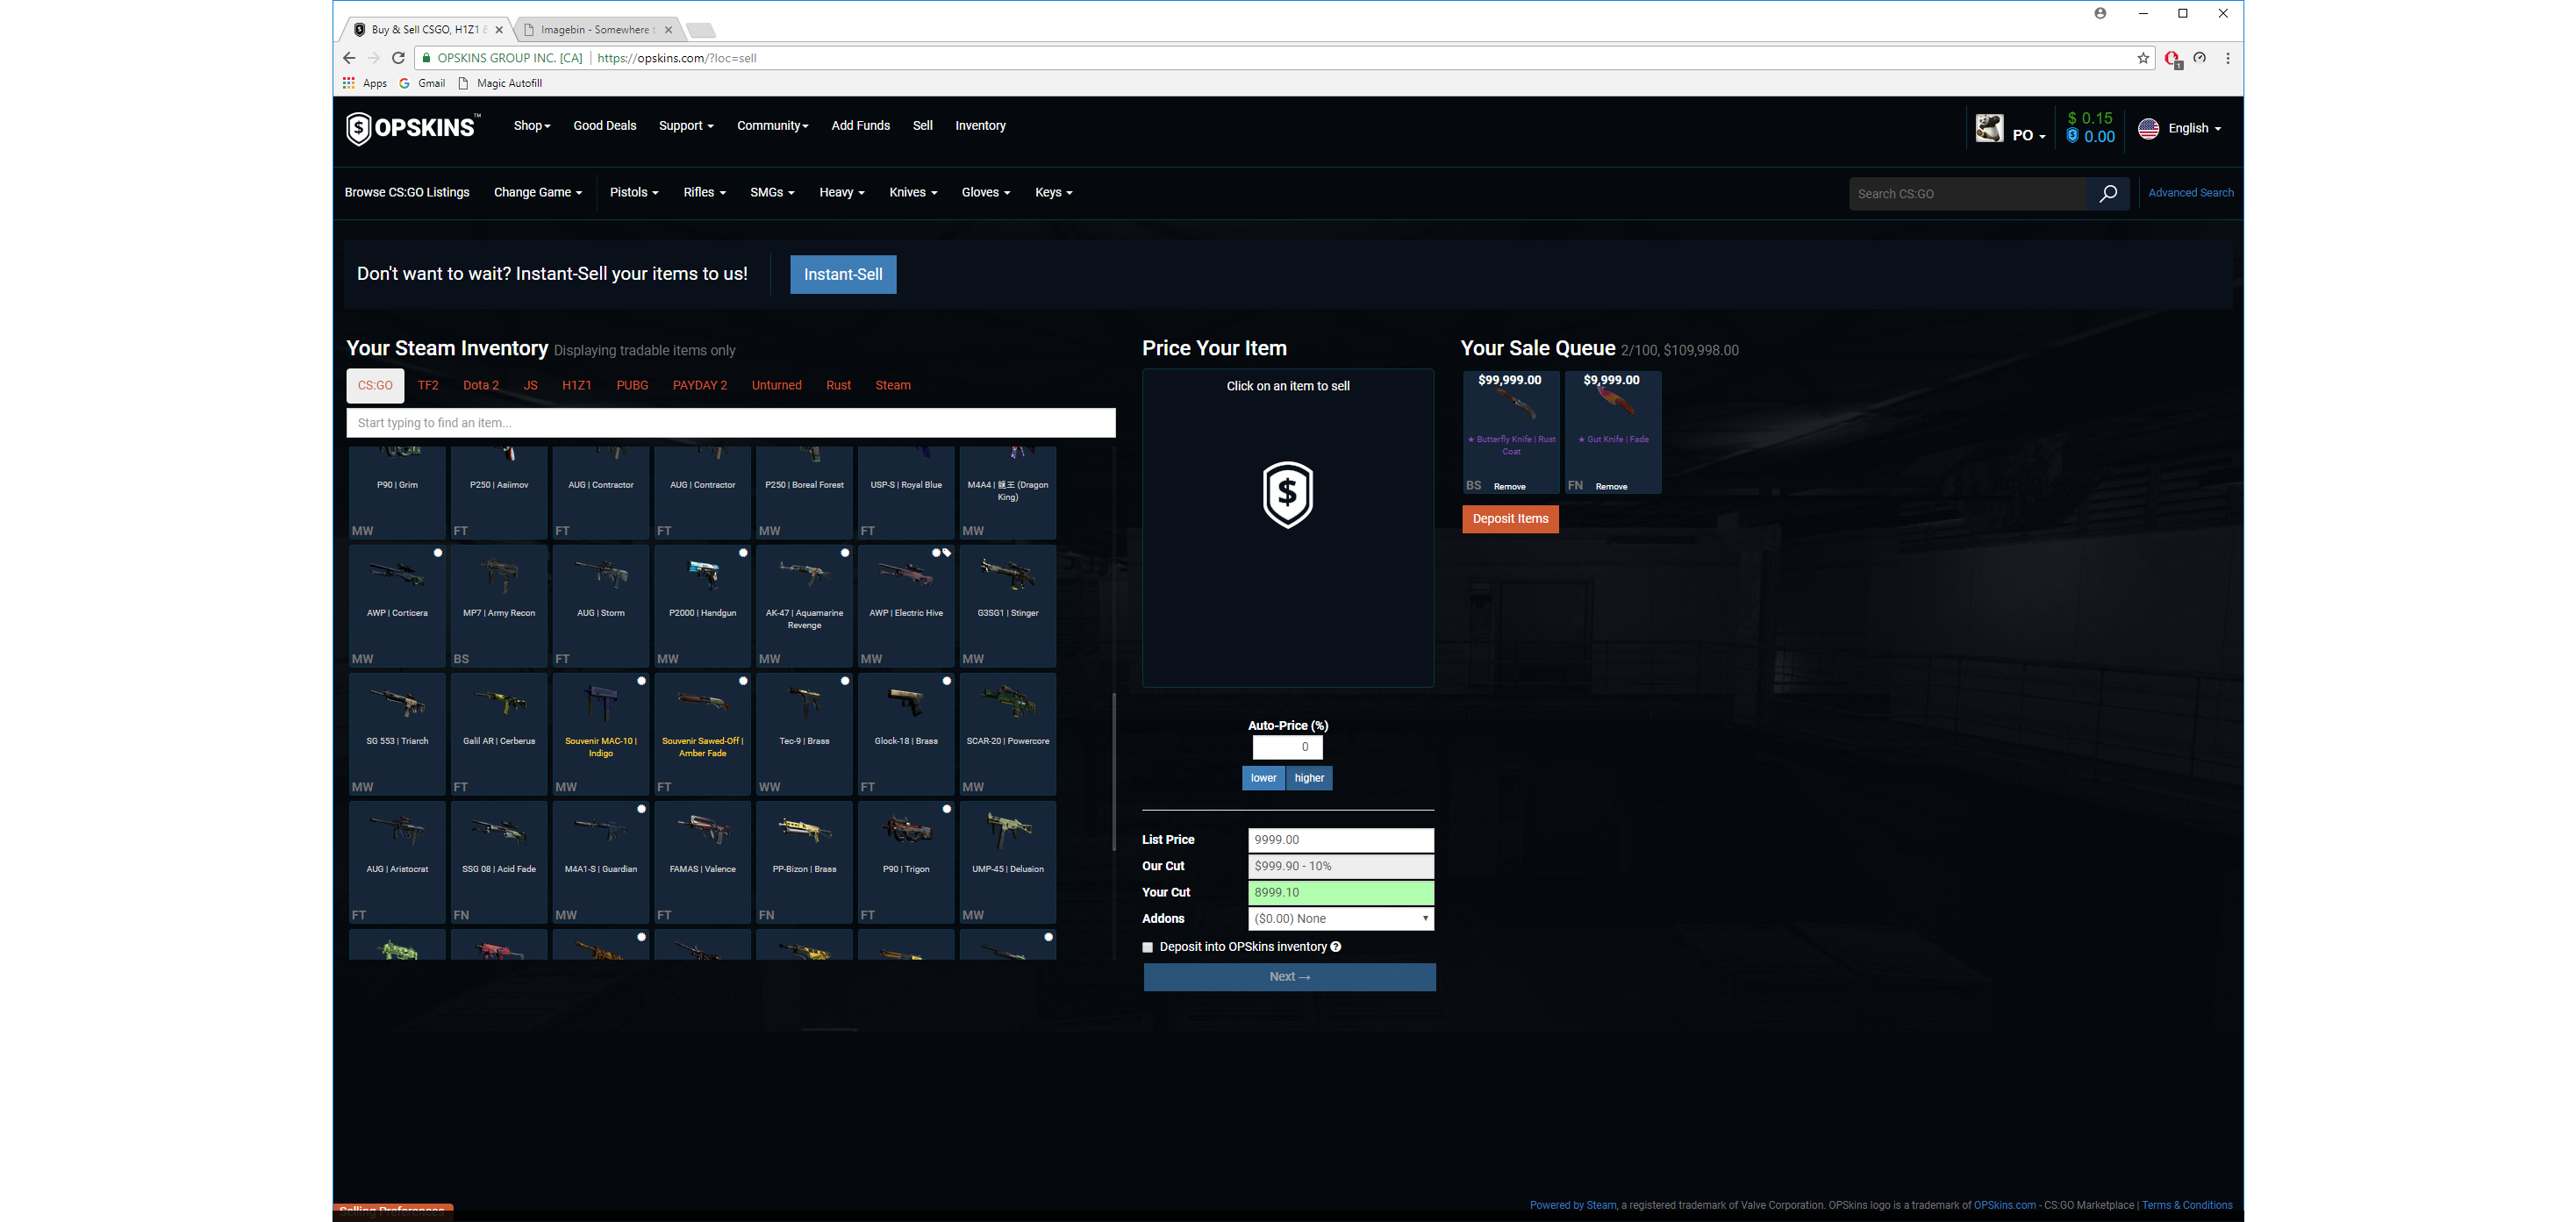Click the Chrome profile icon in title bar
This screenshot has width=2576, height=1222.
point(2100,13)
